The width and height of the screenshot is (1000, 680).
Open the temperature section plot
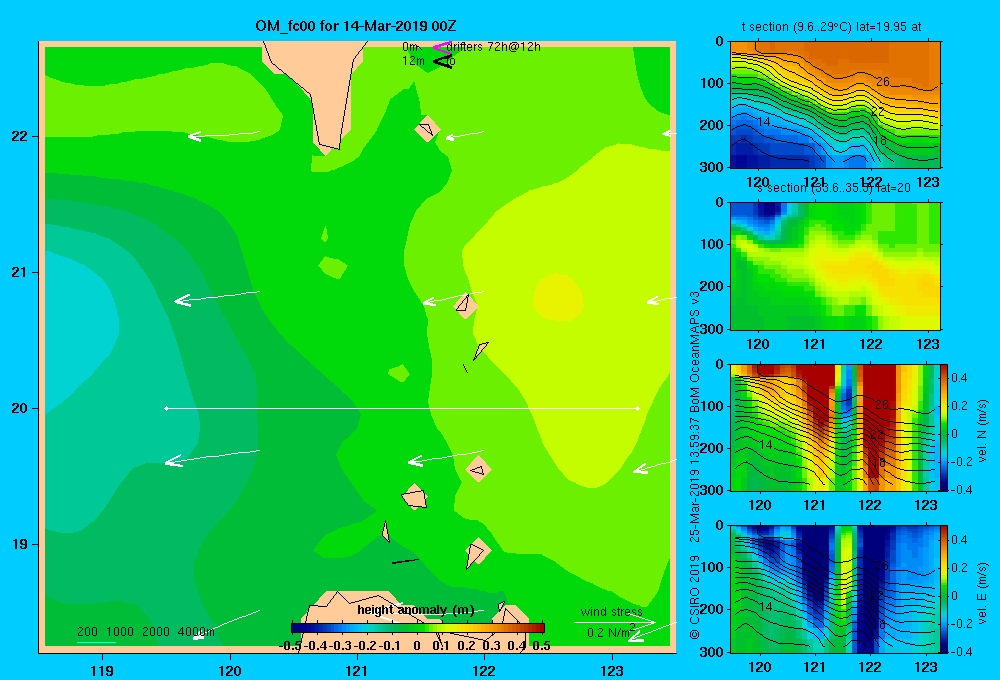point(835,105)
